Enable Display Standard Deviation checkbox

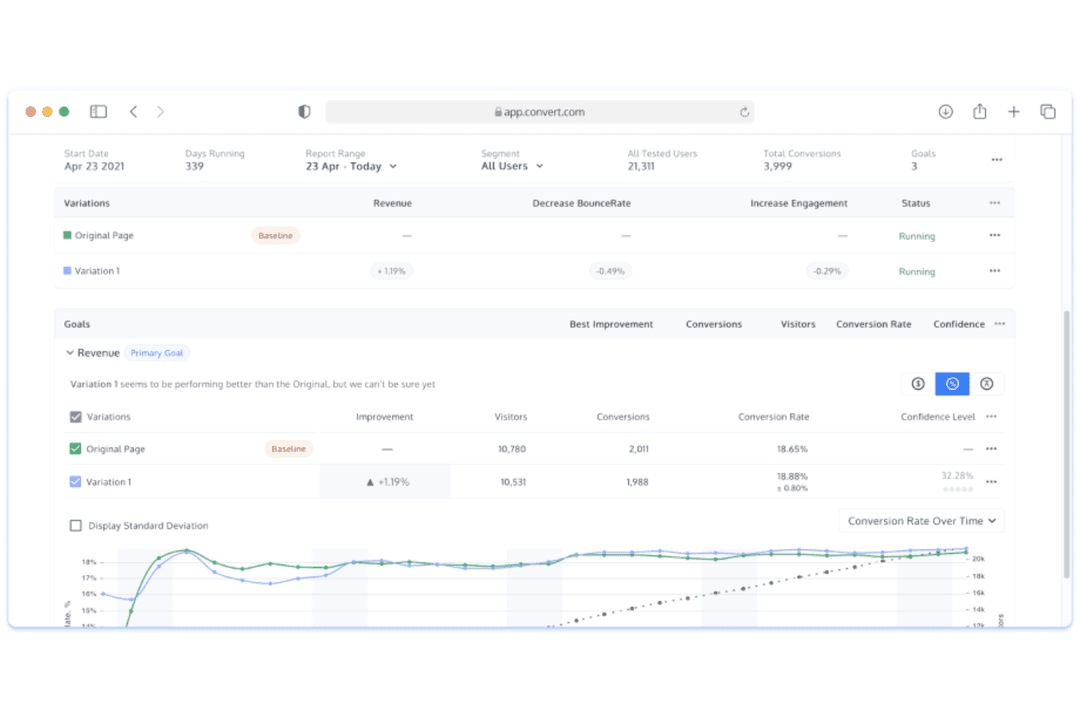point(76,526)
